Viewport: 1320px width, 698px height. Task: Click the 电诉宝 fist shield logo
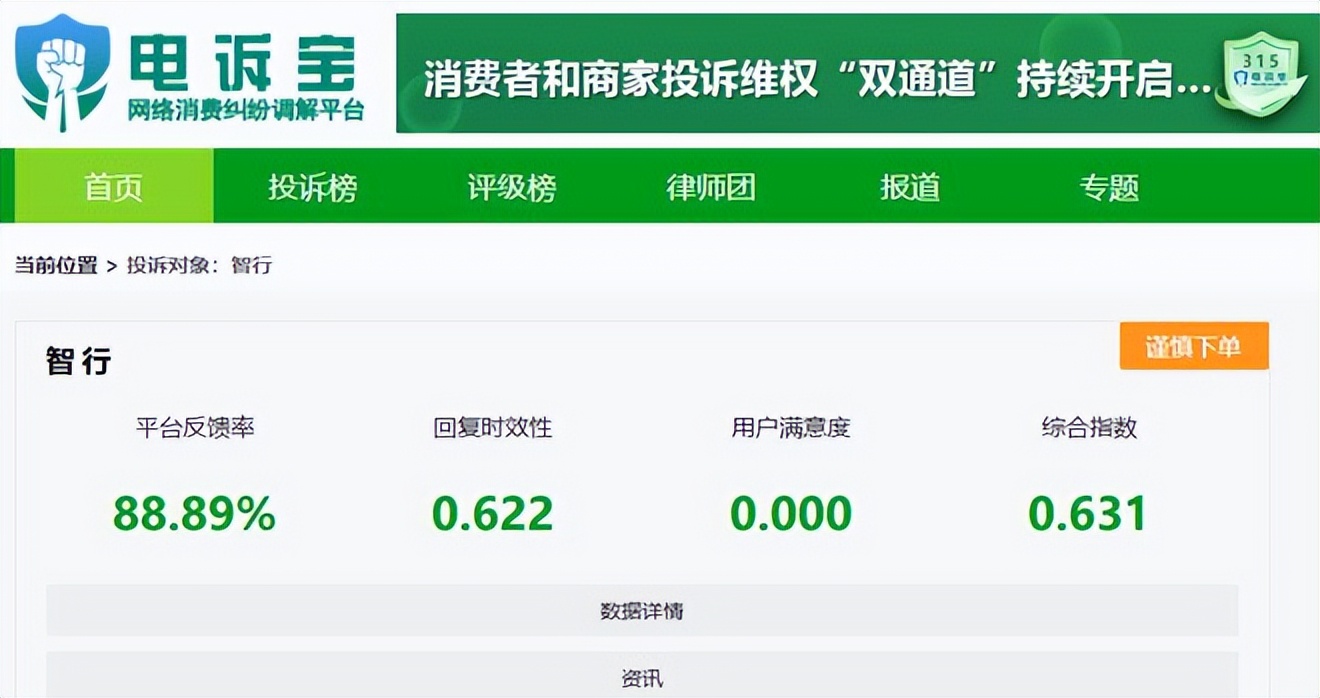(x=62, y=72)
